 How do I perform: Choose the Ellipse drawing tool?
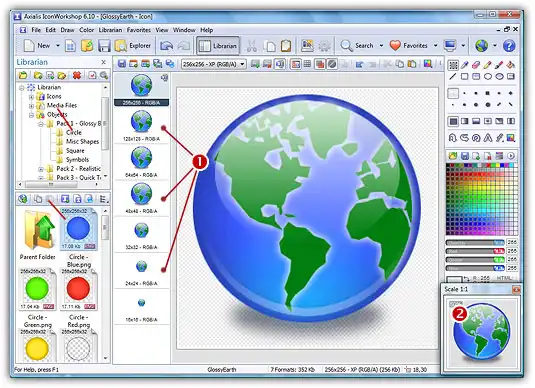click(488, 76)
